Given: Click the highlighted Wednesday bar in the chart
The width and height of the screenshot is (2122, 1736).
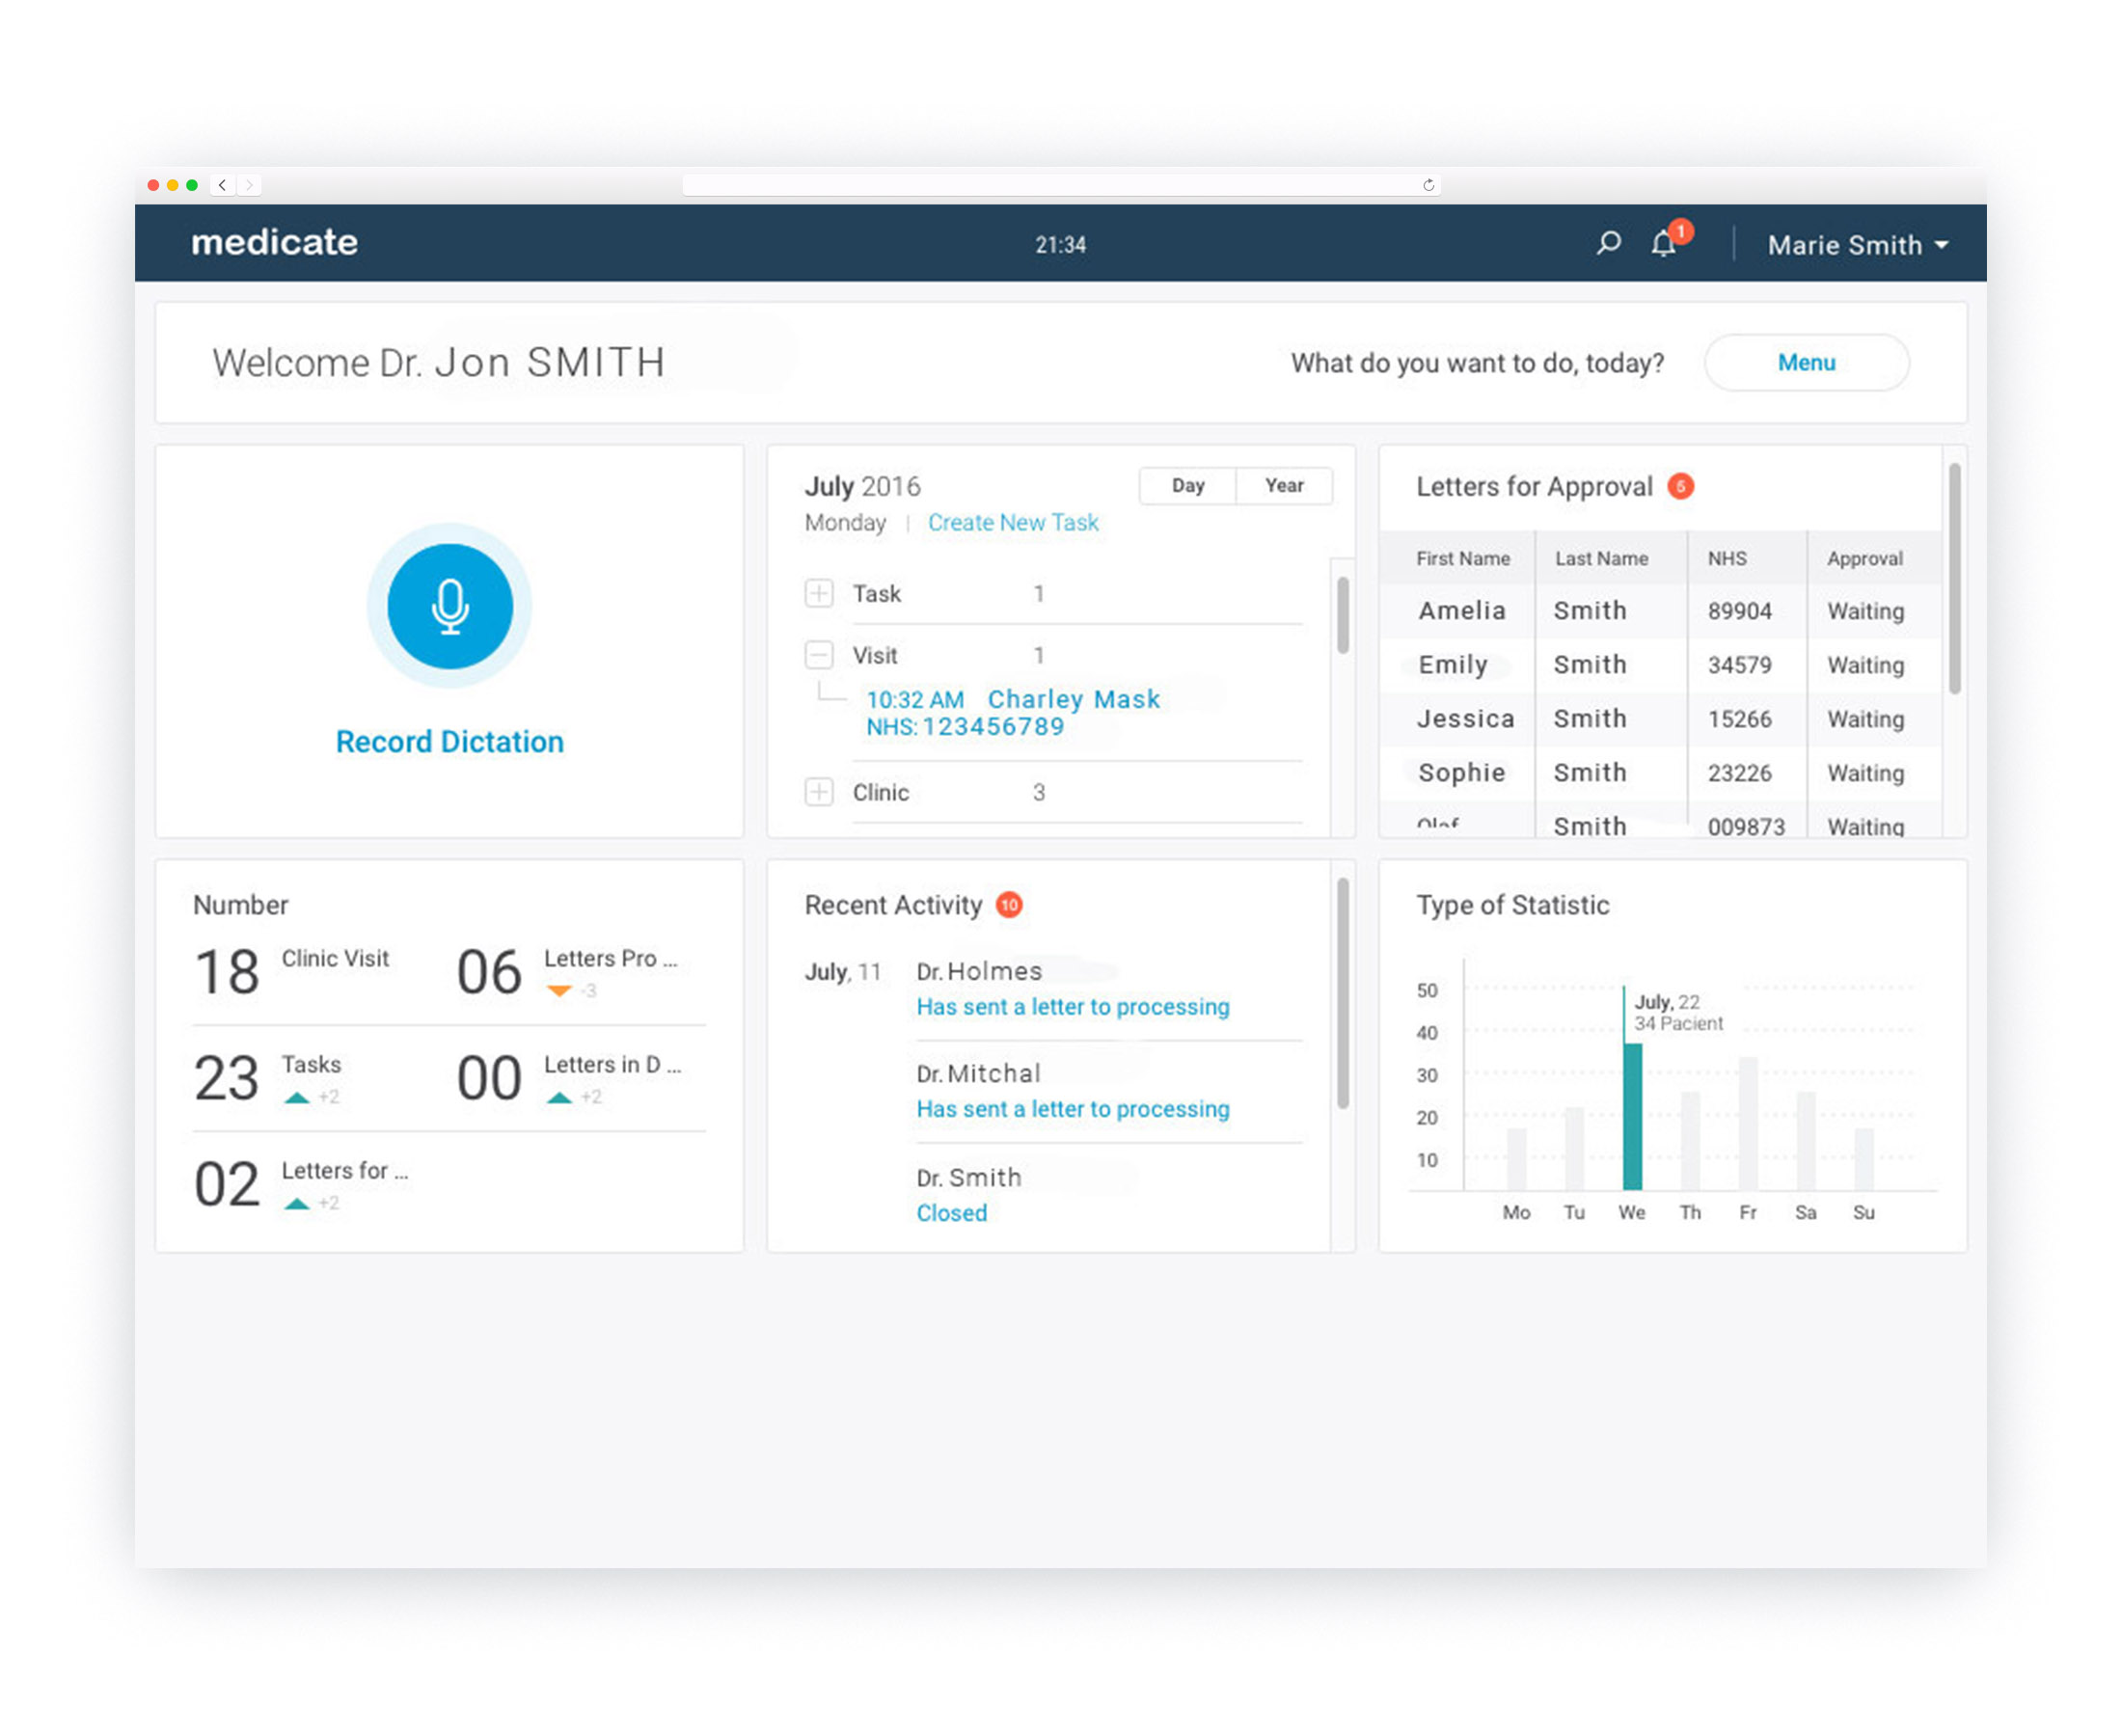Looking at the screenshot, I should click(1632, 1115).
